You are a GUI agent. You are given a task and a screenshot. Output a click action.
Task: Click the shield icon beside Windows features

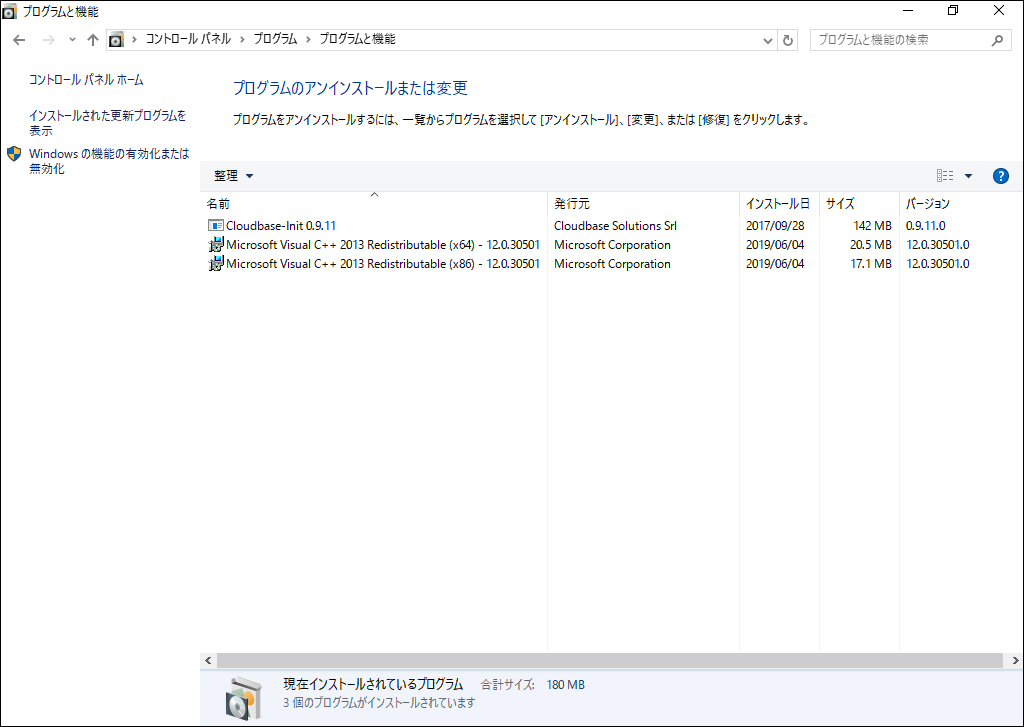(x=14, y=153)
